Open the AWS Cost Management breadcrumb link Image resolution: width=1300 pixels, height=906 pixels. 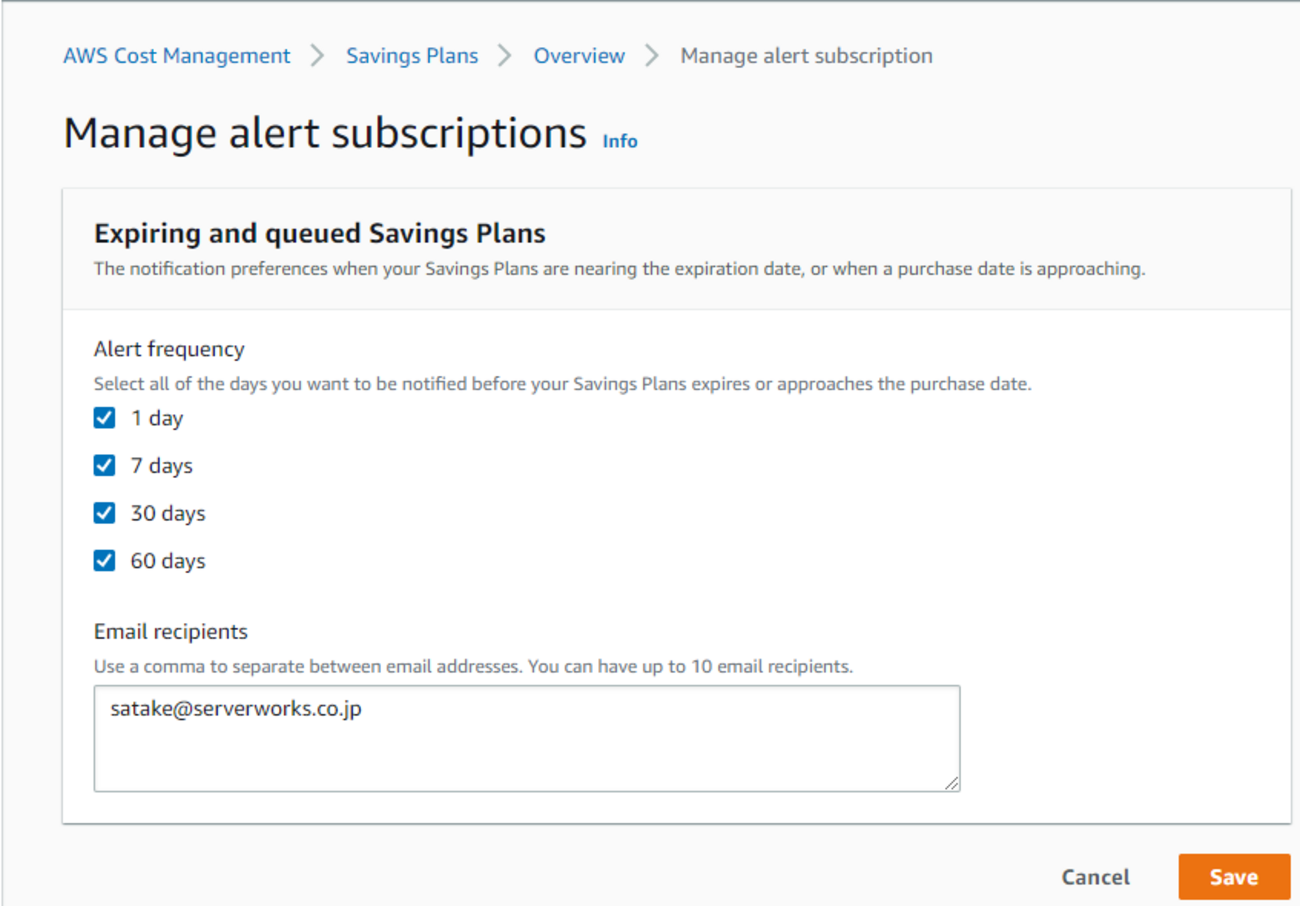pos(177,56)
